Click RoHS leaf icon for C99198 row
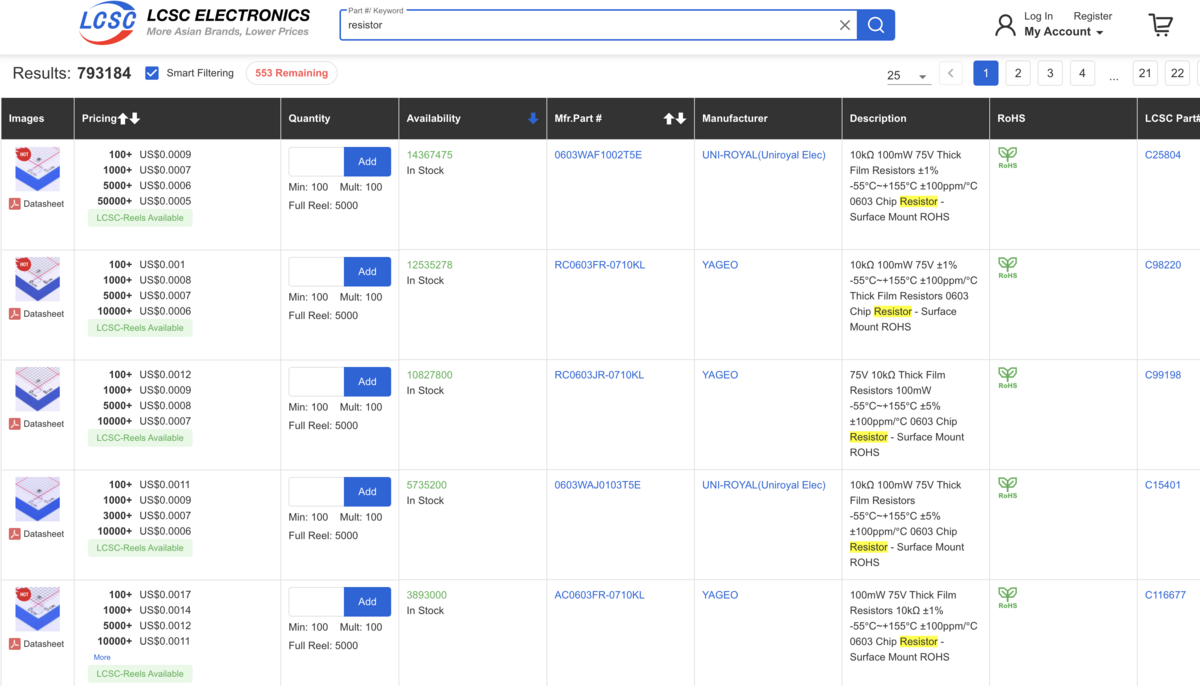1200x686 pixels. click(1007, 378)
